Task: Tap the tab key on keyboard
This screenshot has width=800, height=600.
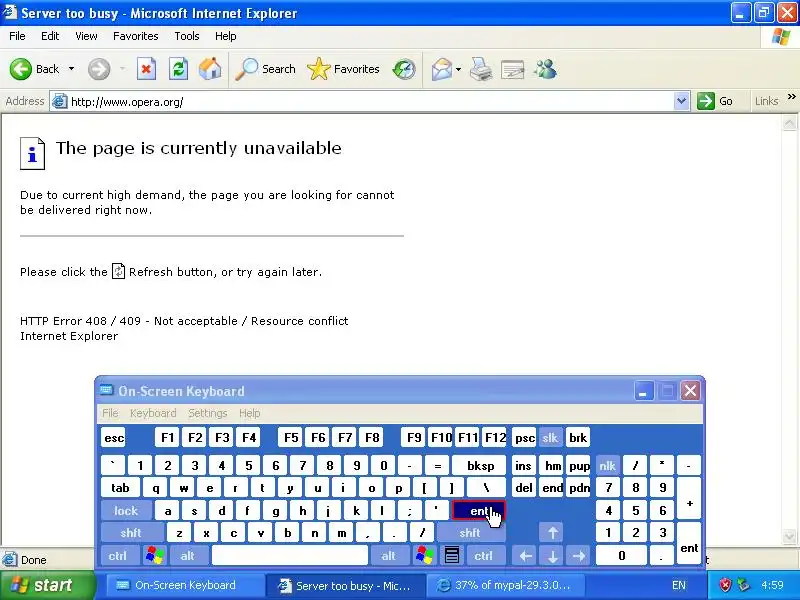Action: [120, 488]
